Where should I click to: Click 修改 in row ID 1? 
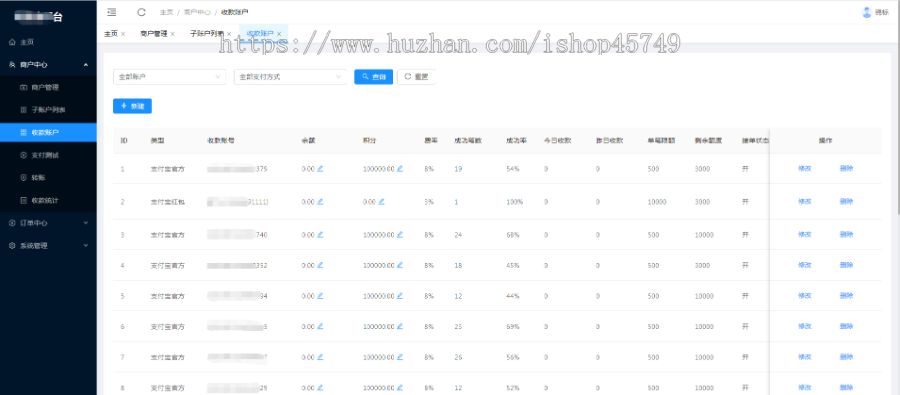pos(805,169)
